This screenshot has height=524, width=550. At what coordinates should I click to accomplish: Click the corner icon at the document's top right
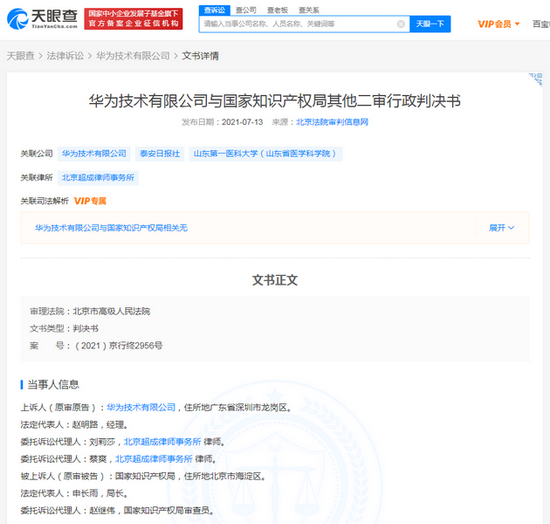point(536,80)
